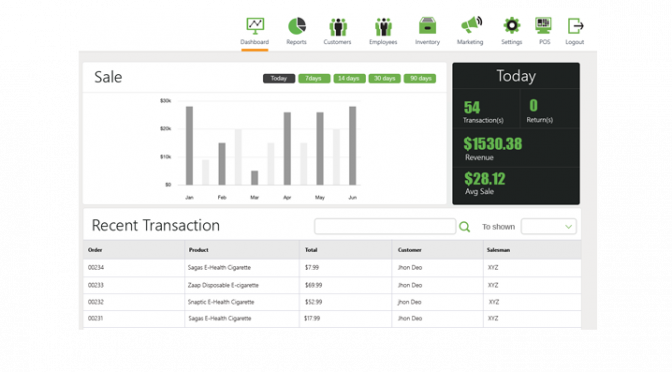This screenshot has height=372, width=672.
Task: Go to Customers section icon
Action: (x=338, y=27)
